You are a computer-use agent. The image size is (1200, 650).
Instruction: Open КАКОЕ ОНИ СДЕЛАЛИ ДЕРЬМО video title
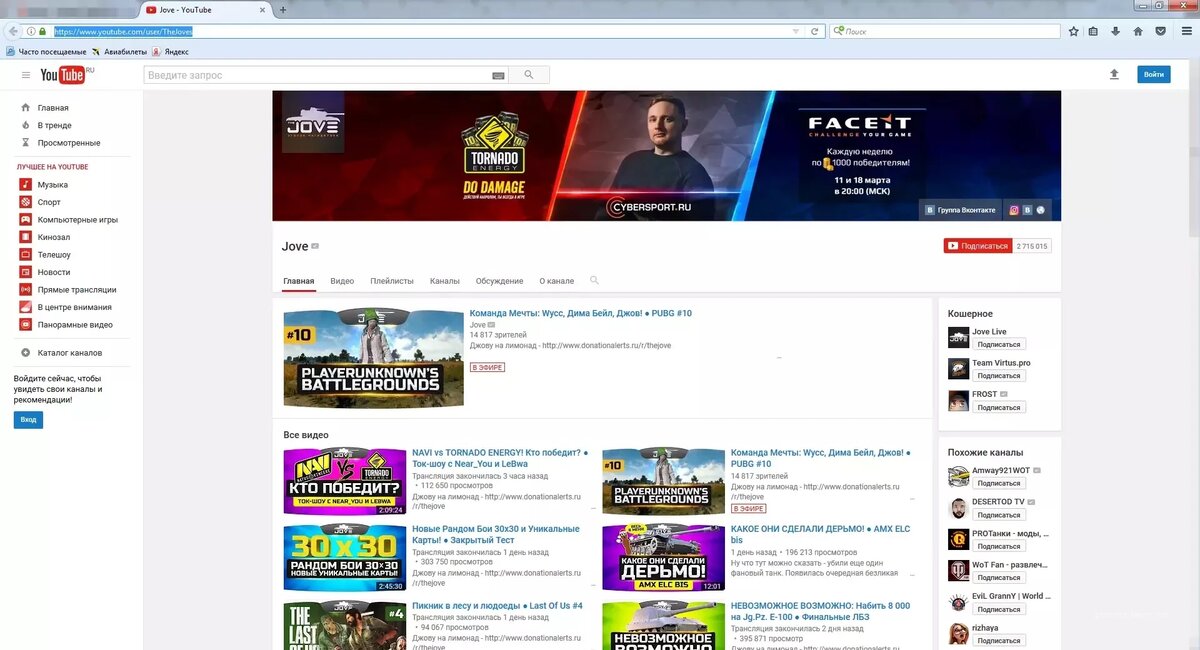point(820,535)
